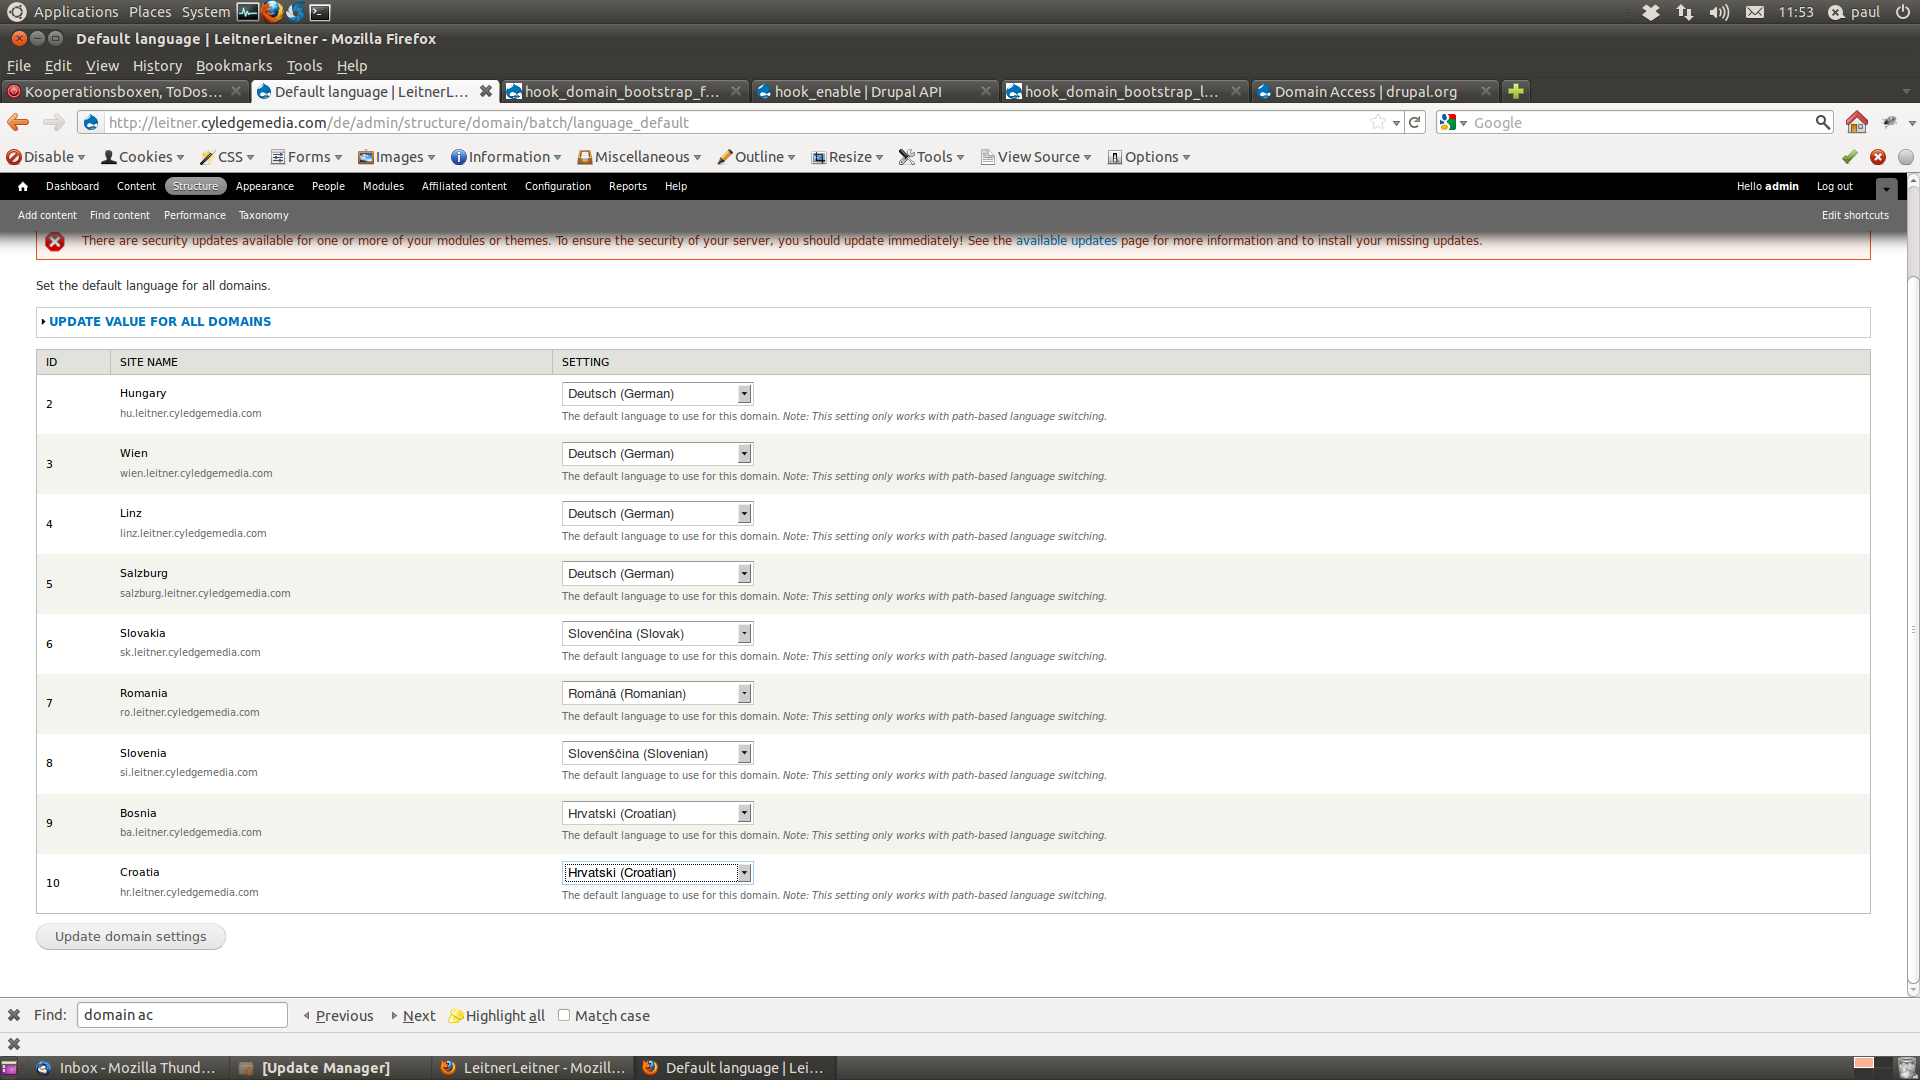This screenshot has height=1080, width=1920.
Task: Open the History menu
Action: [157, 66]
